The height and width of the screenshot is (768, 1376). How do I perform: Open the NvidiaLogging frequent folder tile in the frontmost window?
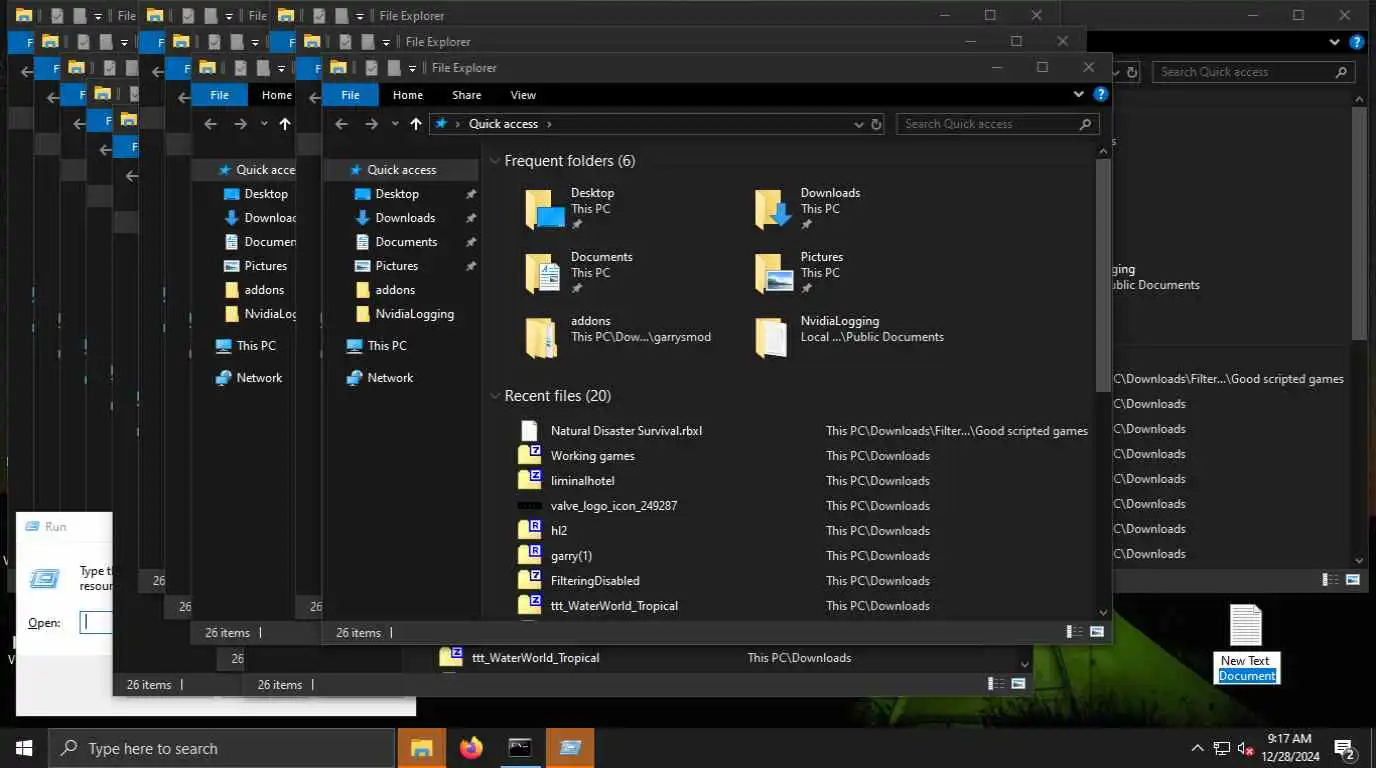pyautogui.click(x=850, y=337)
